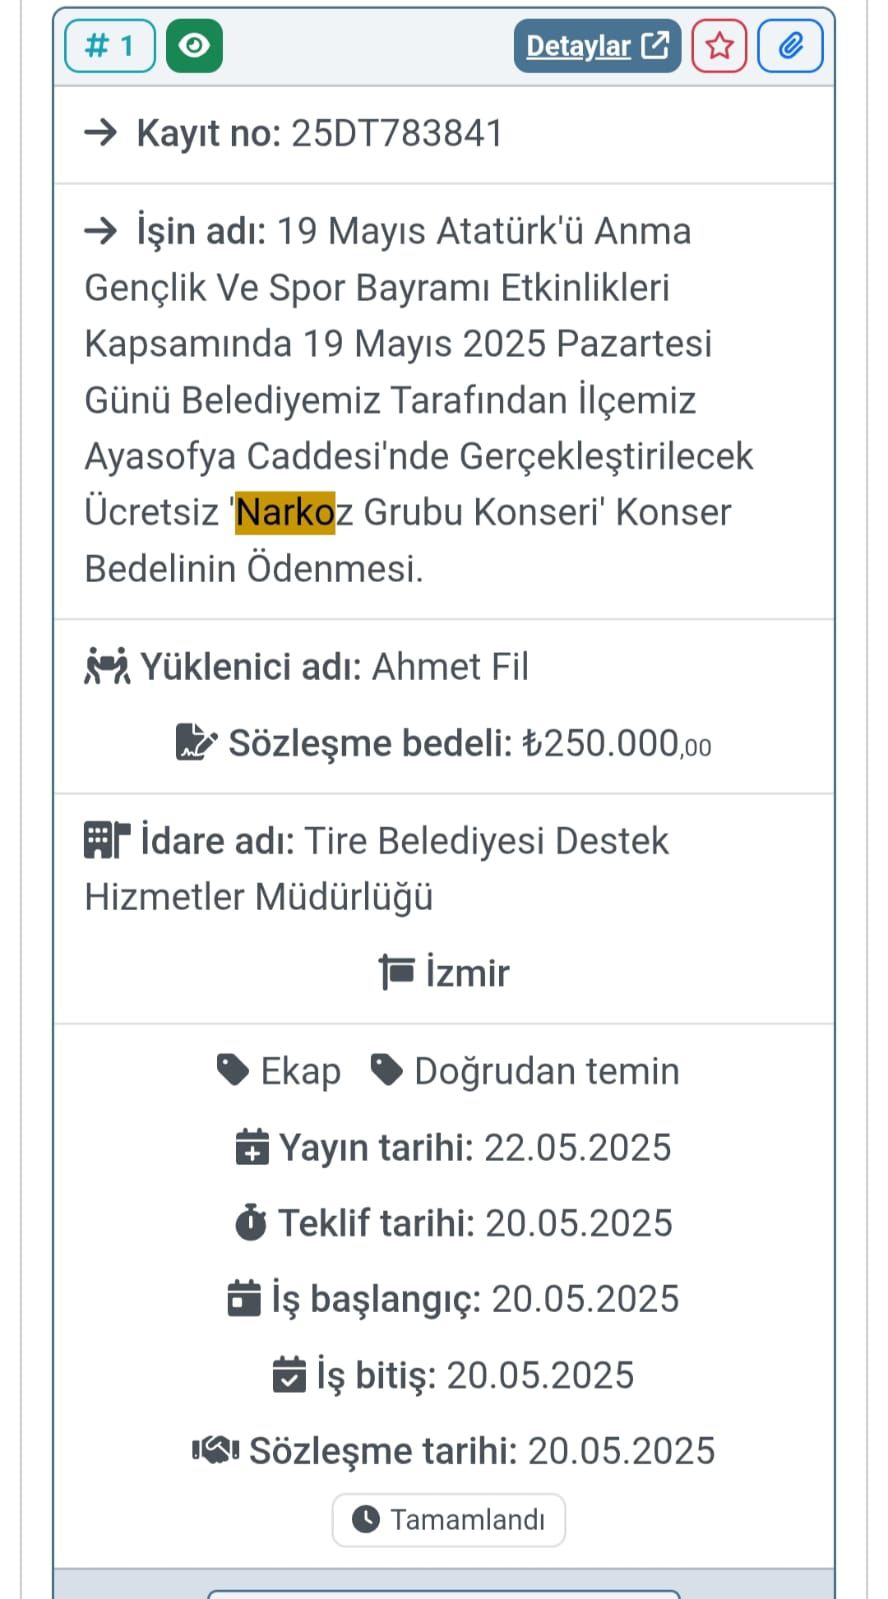Click the green eye view icon
This screenshot has height=1599, width=888.
(x=194, y=46)
